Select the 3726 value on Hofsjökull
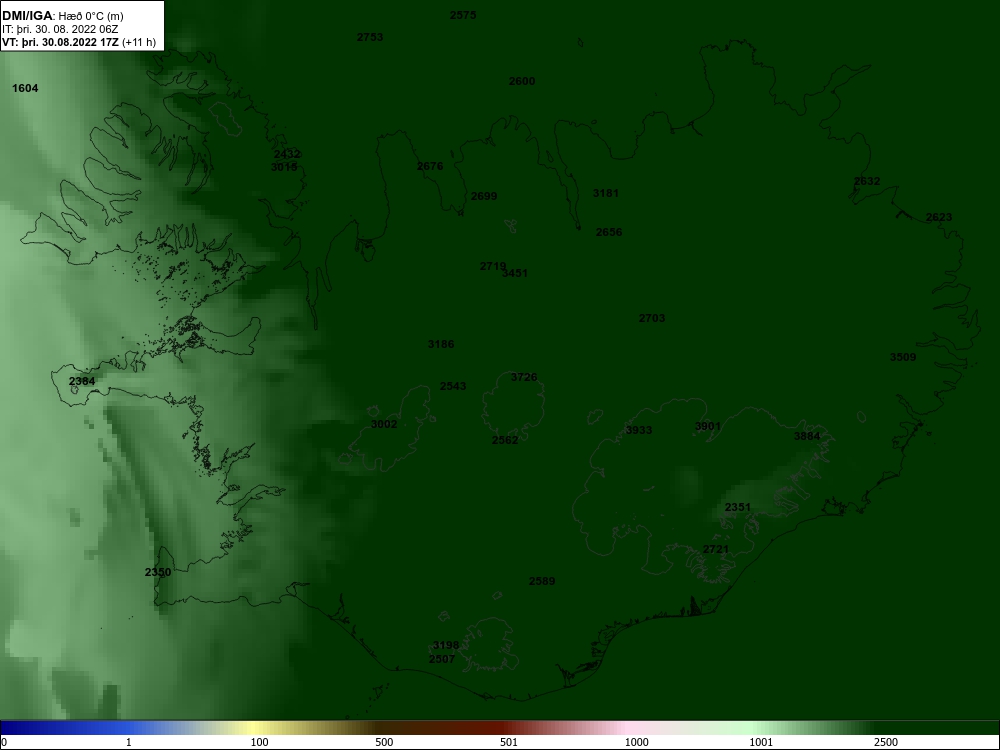 [x=524, y=377]
